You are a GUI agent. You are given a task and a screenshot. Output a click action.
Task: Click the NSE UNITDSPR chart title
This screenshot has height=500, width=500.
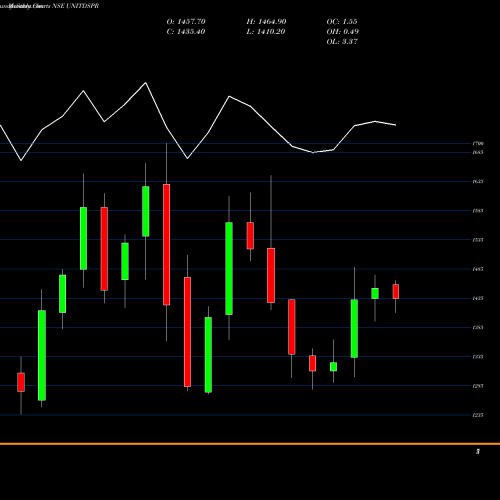tap(76, 6)
